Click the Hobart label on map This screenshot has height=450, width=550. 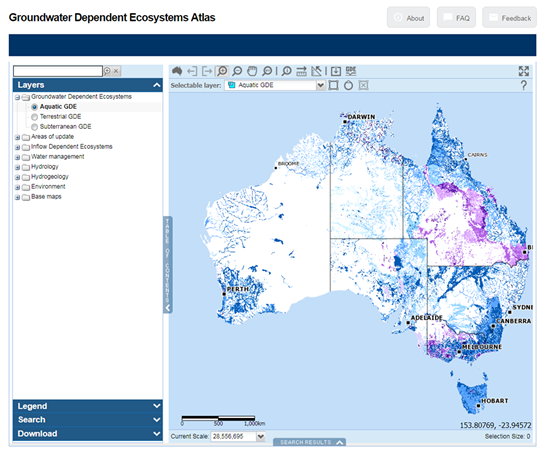pyautogui.click(x=495, y=401)
